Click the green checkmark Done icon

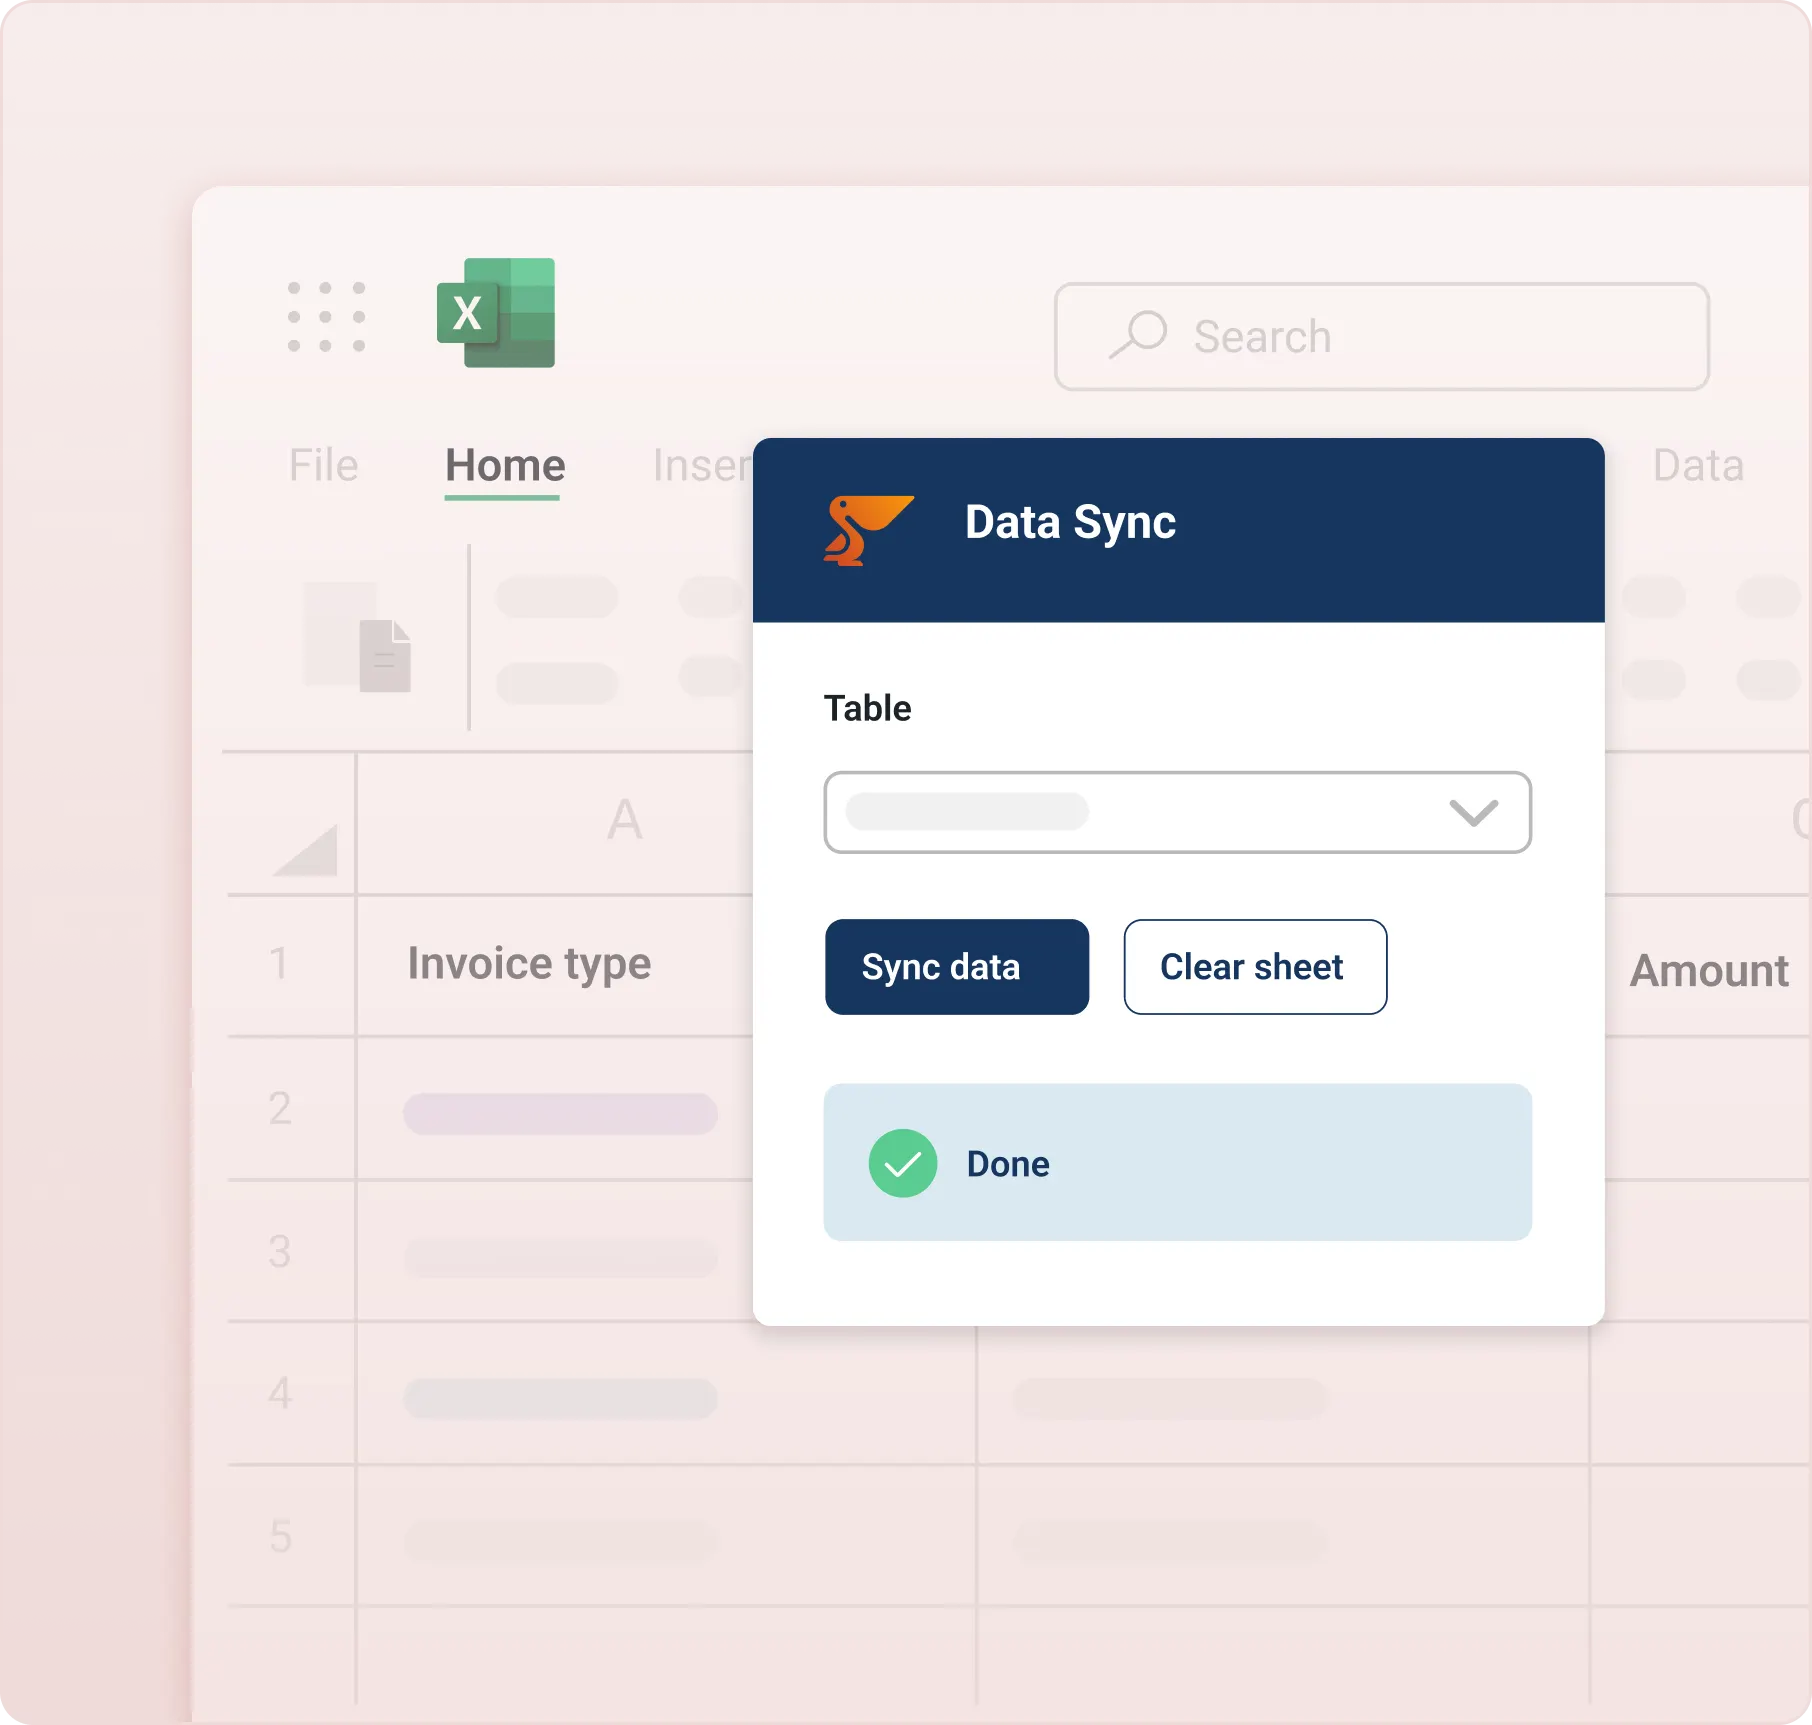(x=902, y=1163)
